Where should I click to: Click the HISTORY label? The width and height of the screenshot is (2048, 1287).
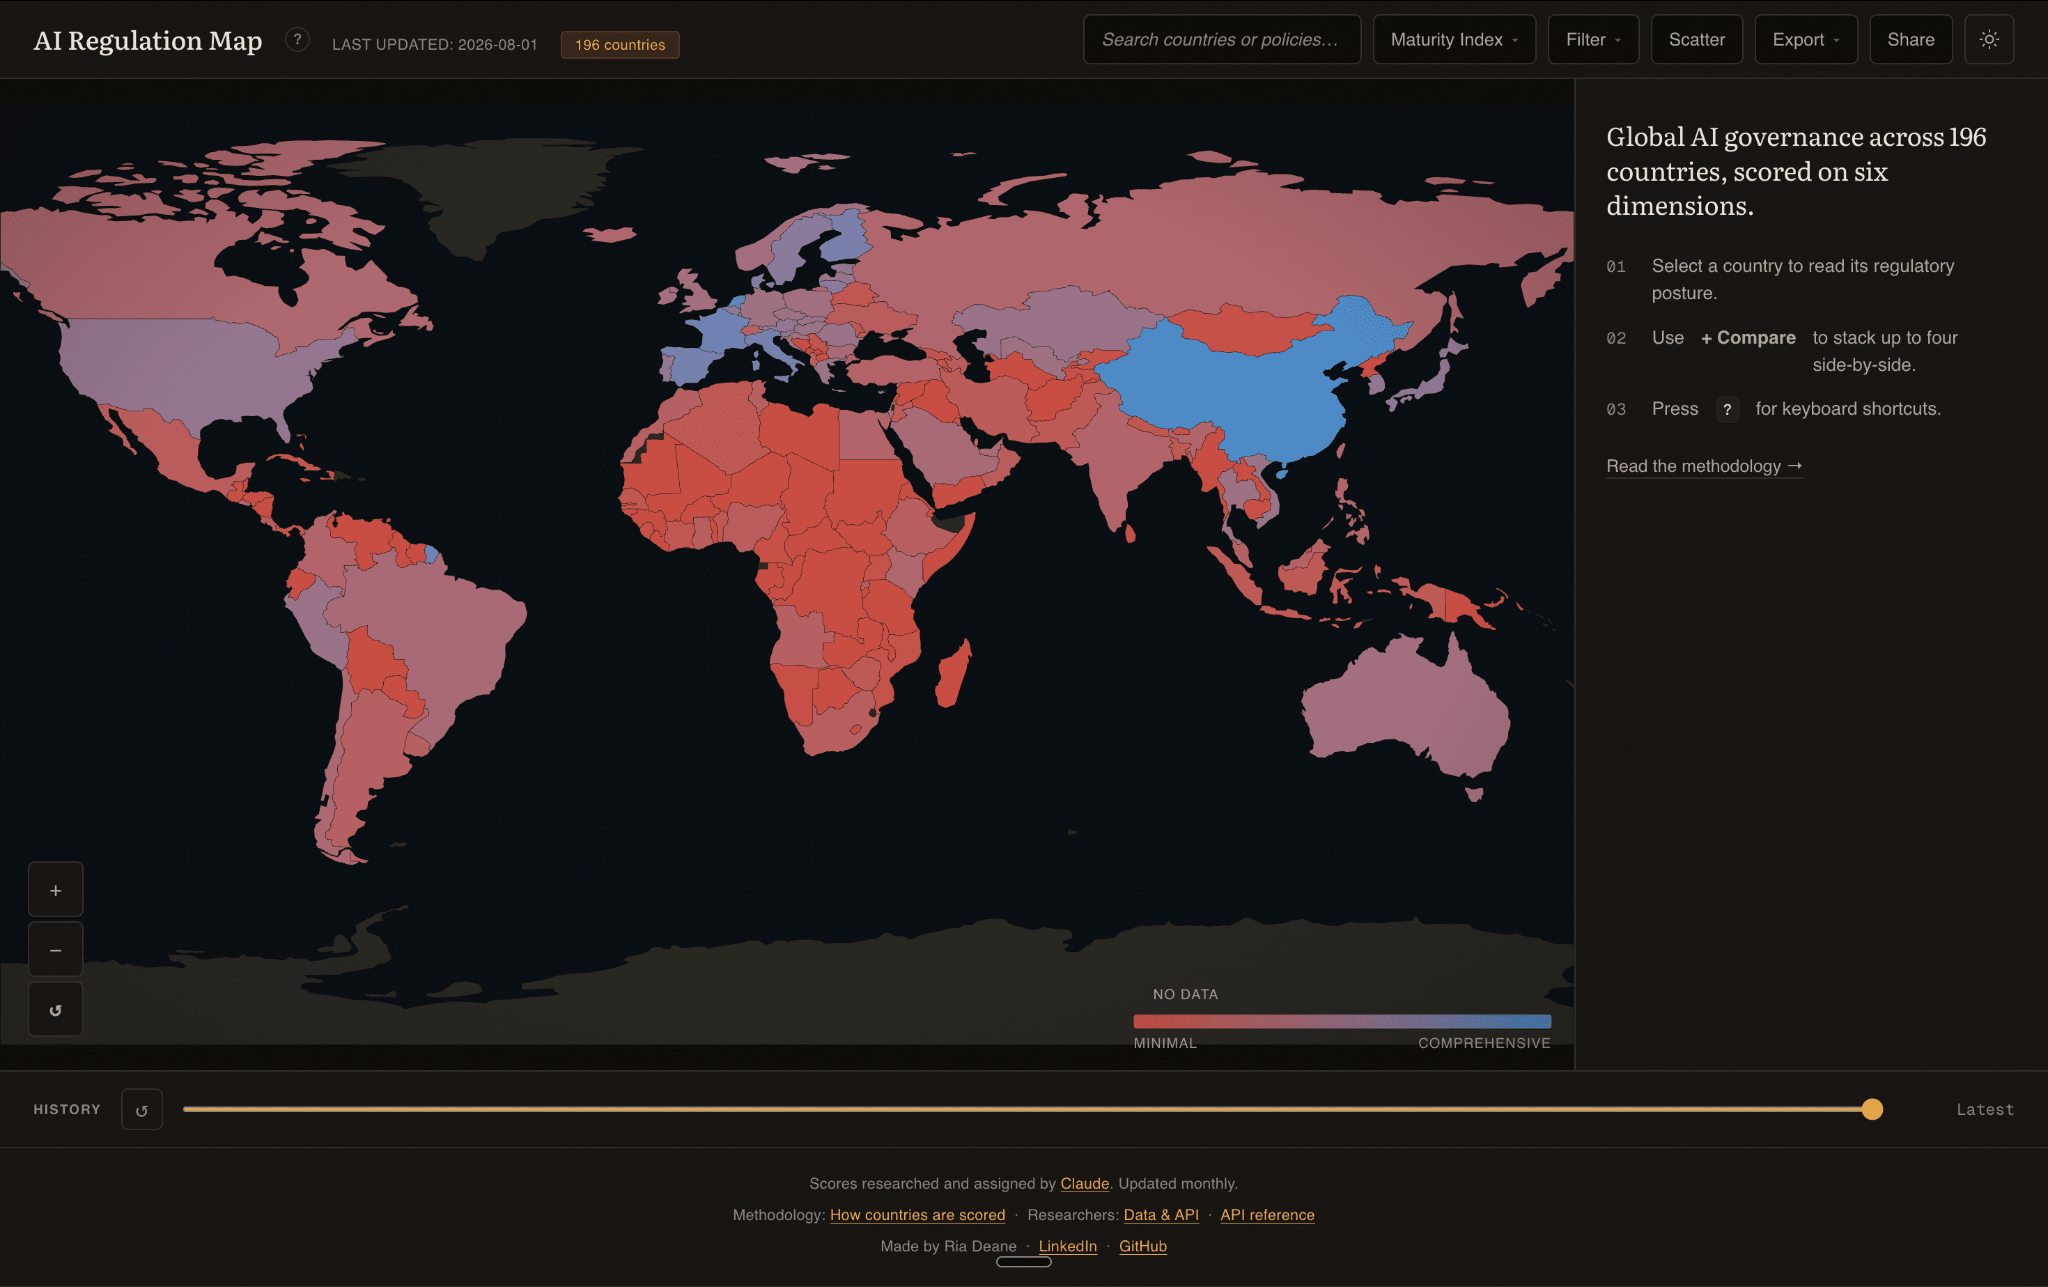point(67,1110)
